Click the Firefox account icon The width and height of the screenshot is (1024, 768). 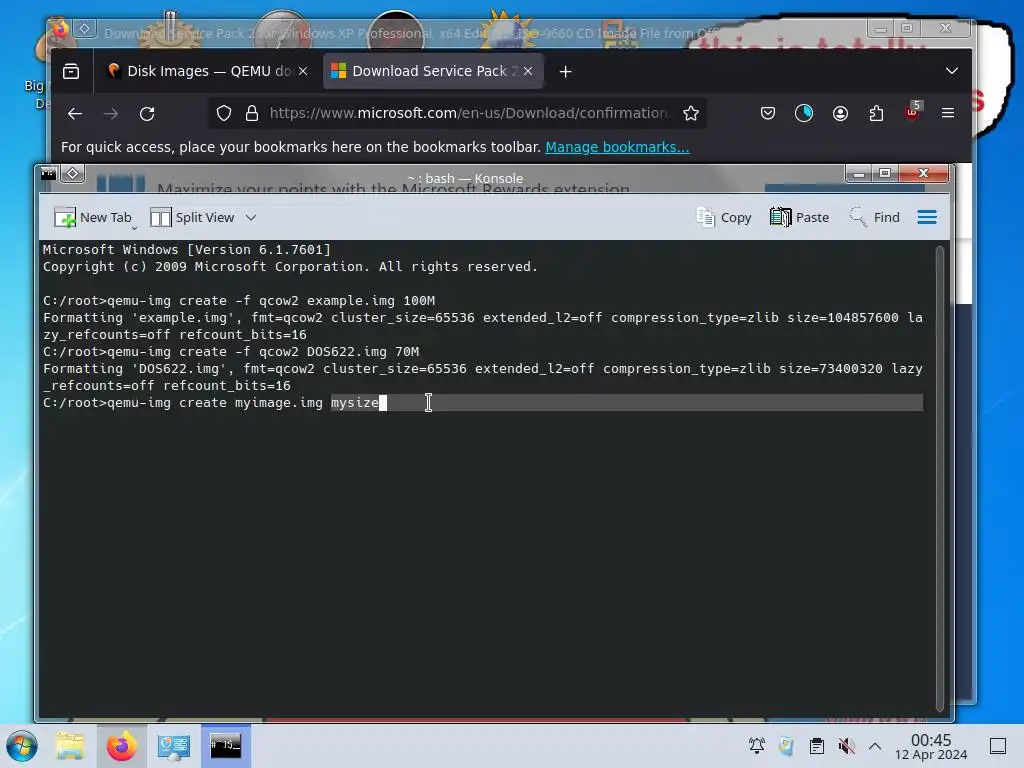[x=840, y=114]
